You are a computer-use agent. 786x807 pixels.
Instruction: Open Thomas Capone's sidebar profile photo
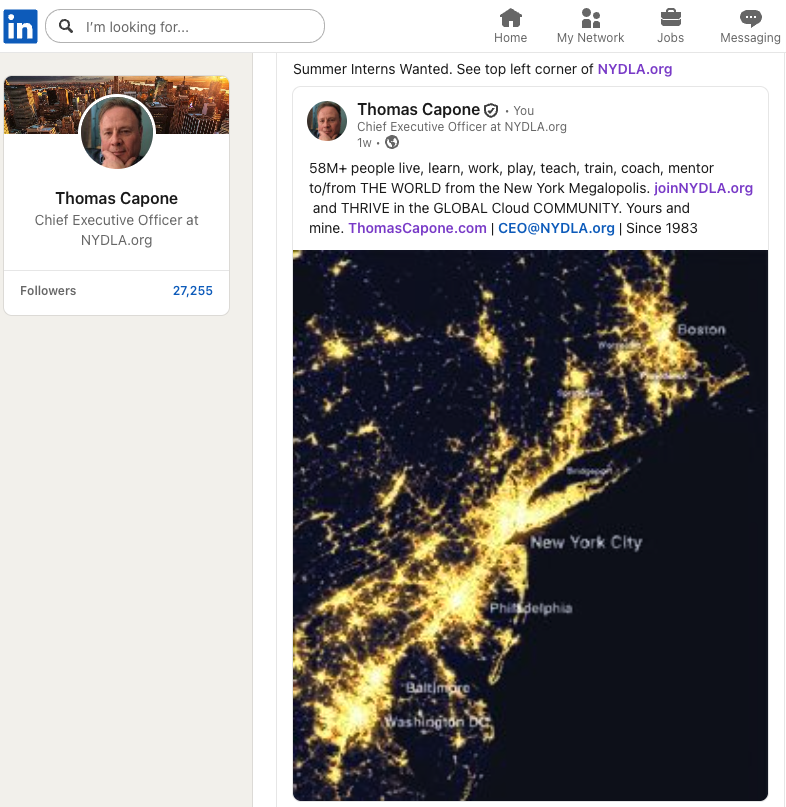click(x=117, y=132)
